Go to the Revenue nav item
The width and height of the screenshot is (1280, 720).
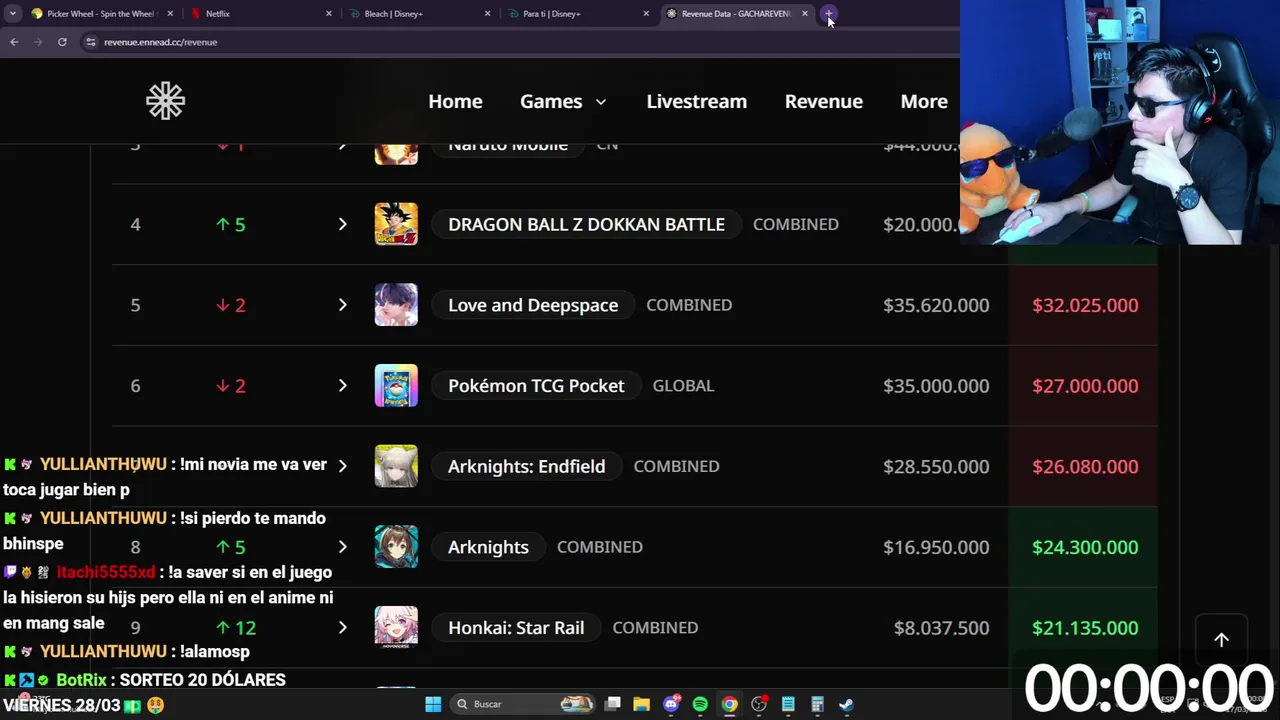[823, 101]
